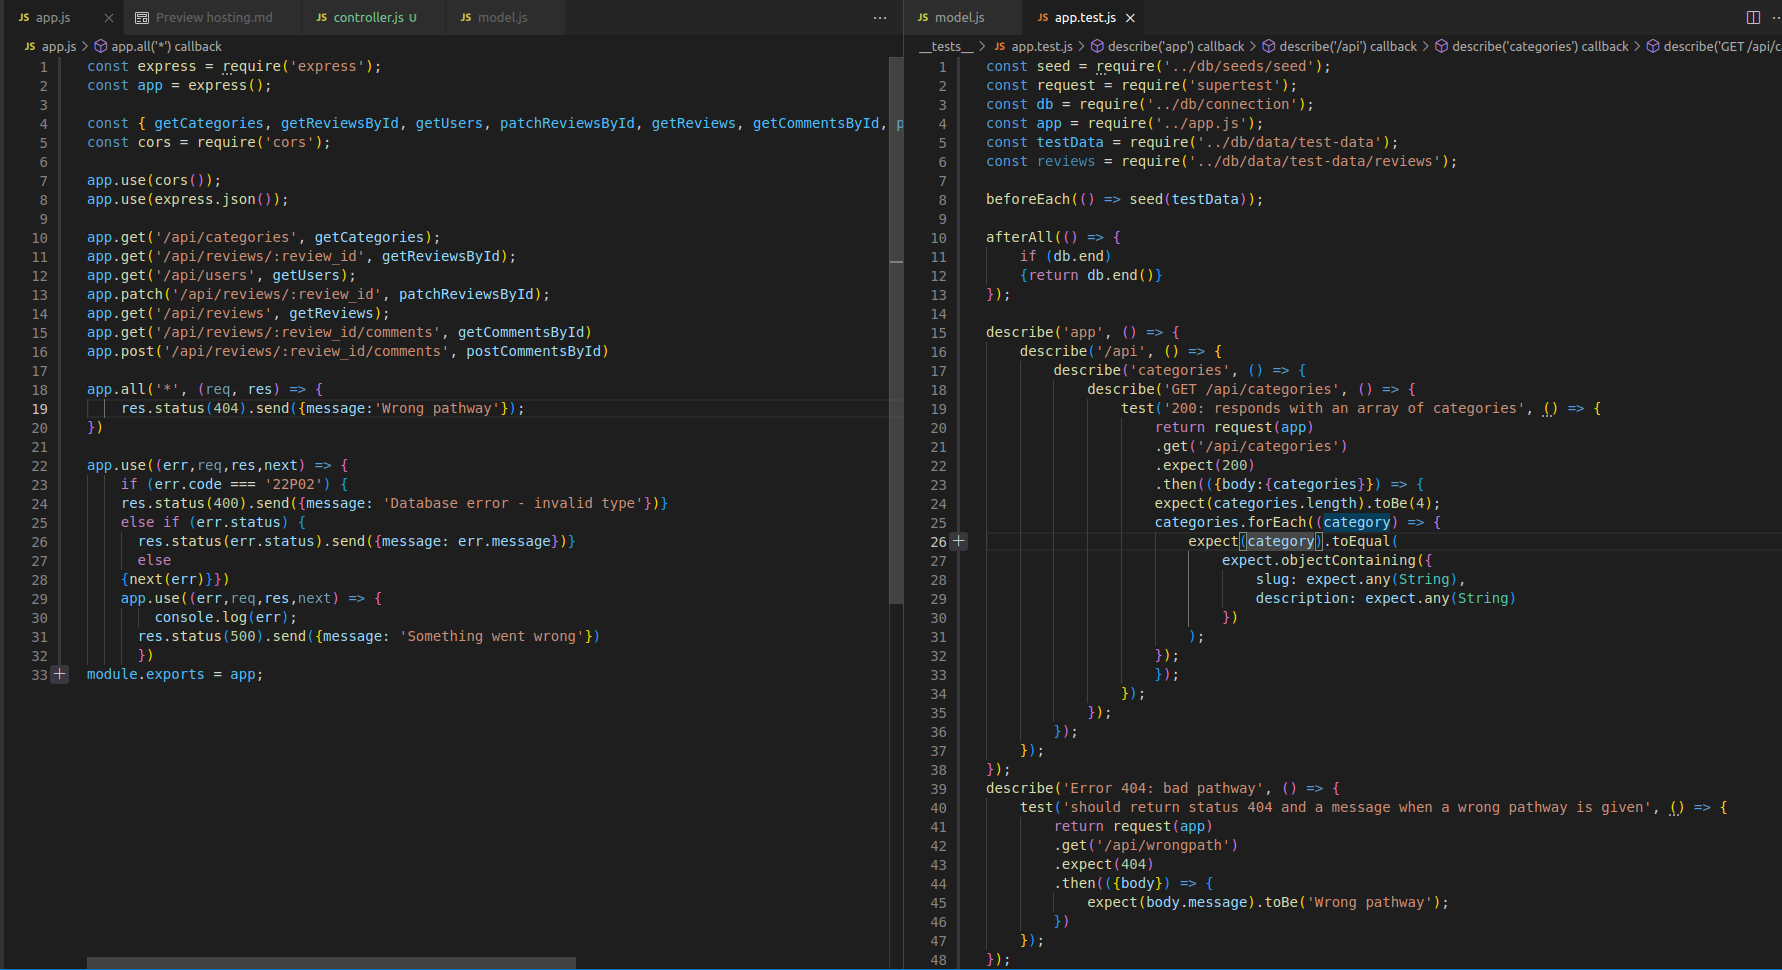The height and width of the screenshot is (970, 1782).
Task: Open describe('categories') callback breadcrumb
Action: pyautogui.click(x=1539, y=46)
